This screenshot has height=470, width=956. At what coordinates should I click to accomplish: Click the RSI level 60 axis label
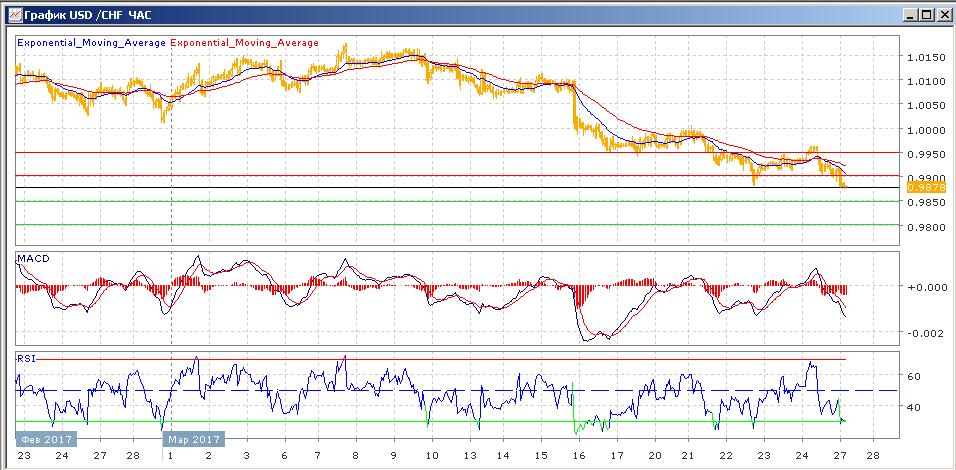[914, 377]
